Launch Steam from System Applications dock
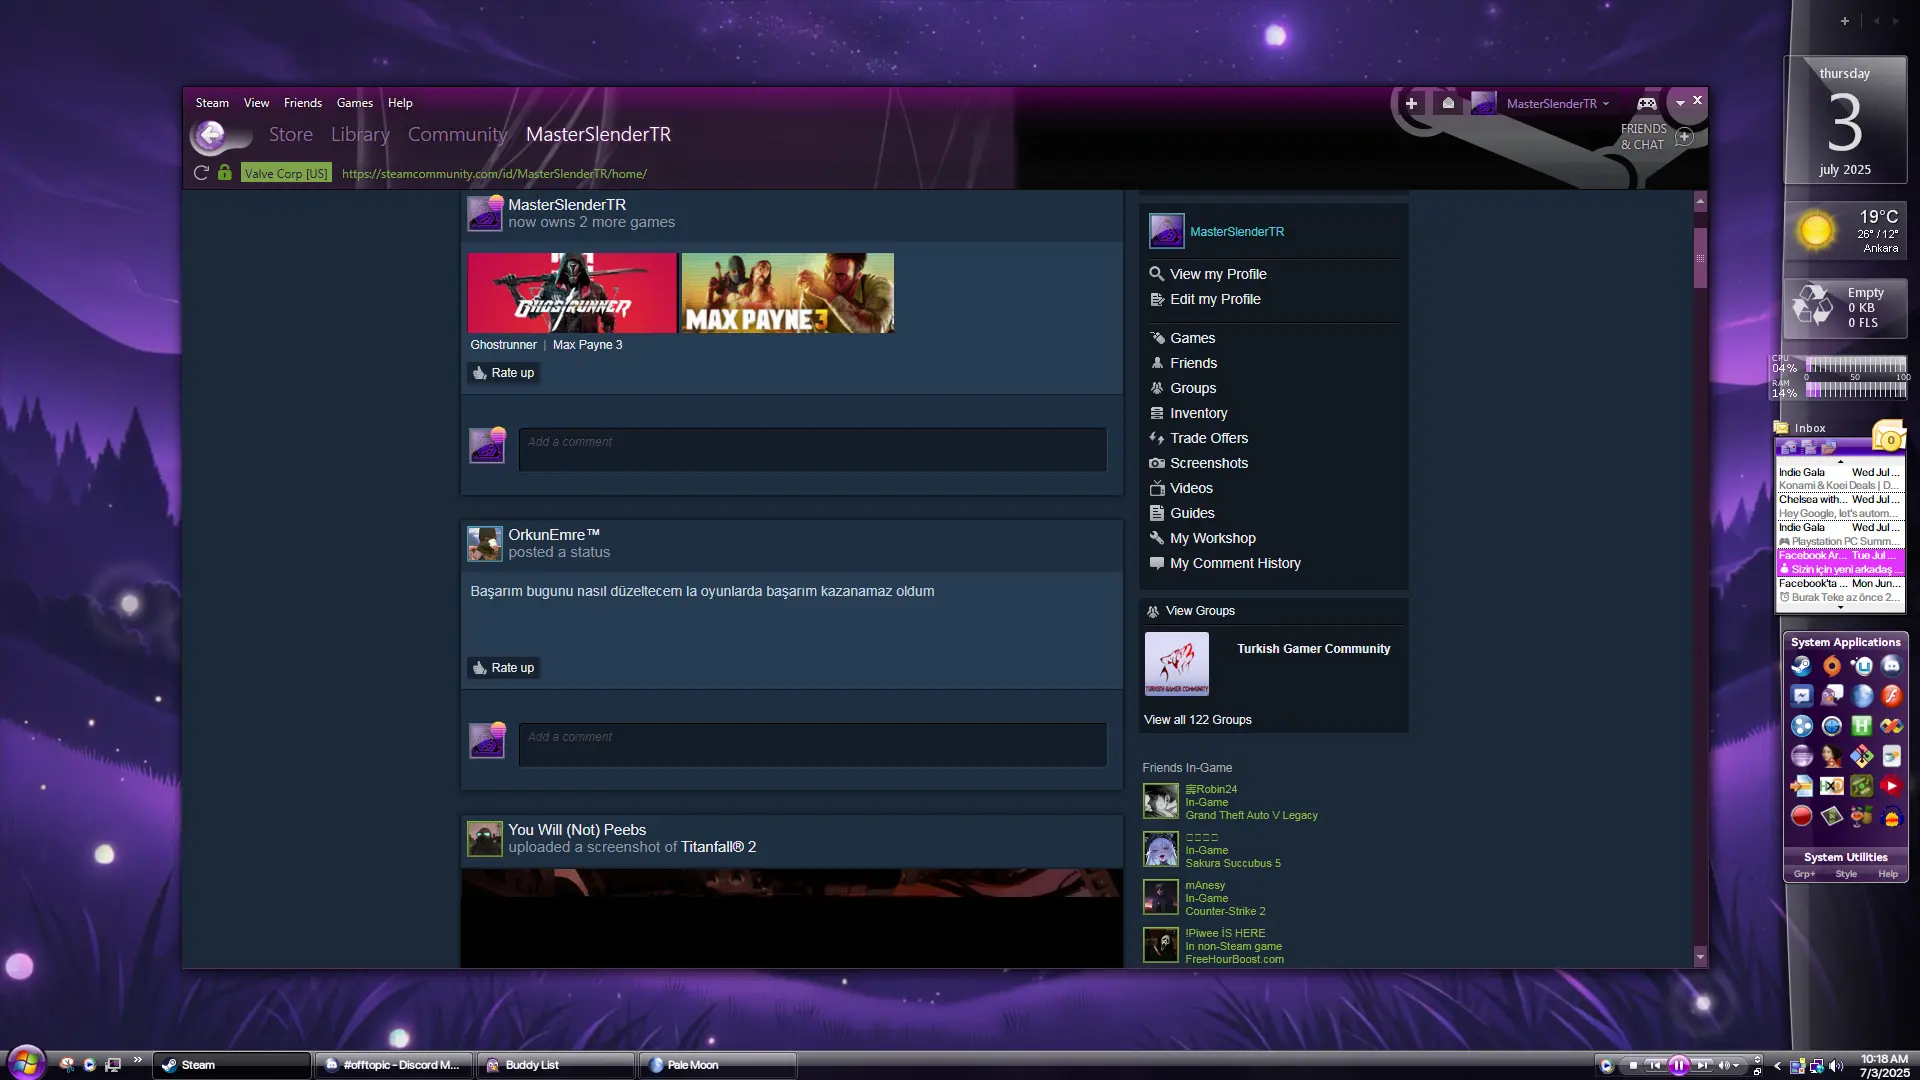Screen dimensions: 1920x1080 pos(1801,666)
